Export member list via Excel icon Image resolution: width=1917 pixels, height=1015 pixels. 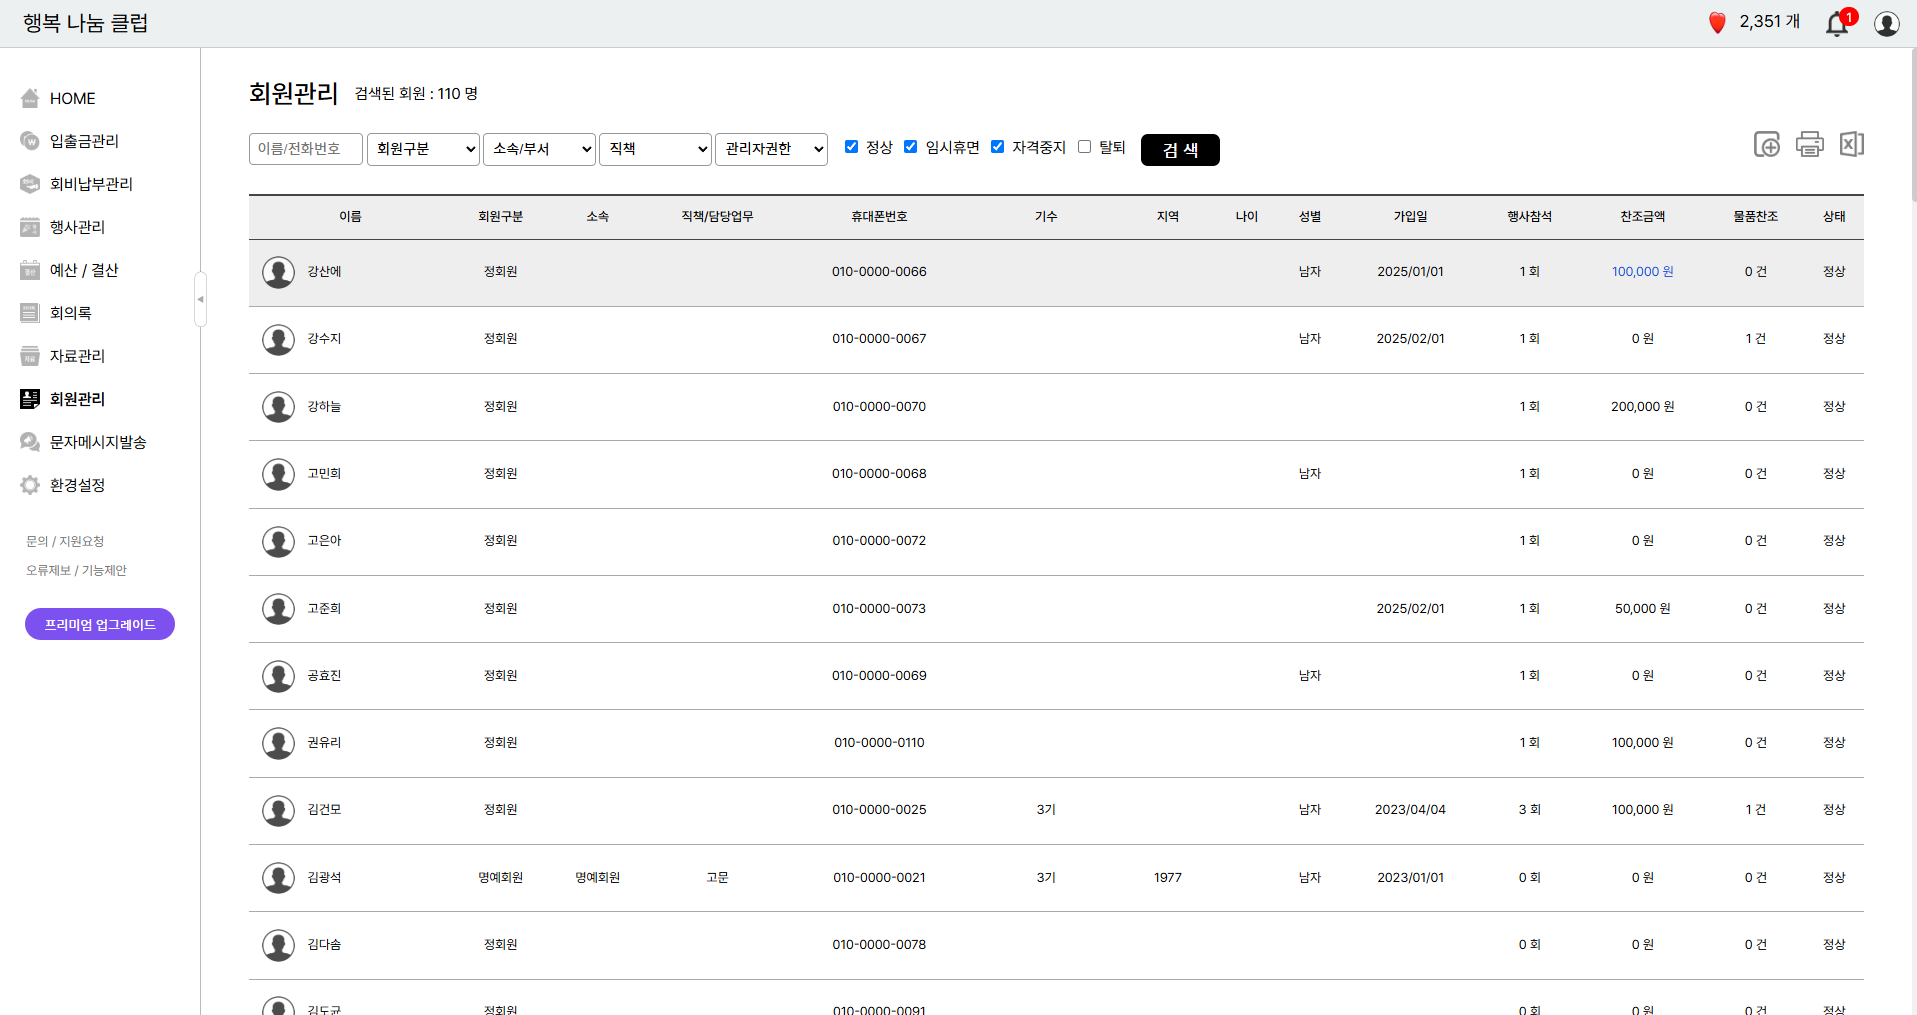(x=1851, y=144)
